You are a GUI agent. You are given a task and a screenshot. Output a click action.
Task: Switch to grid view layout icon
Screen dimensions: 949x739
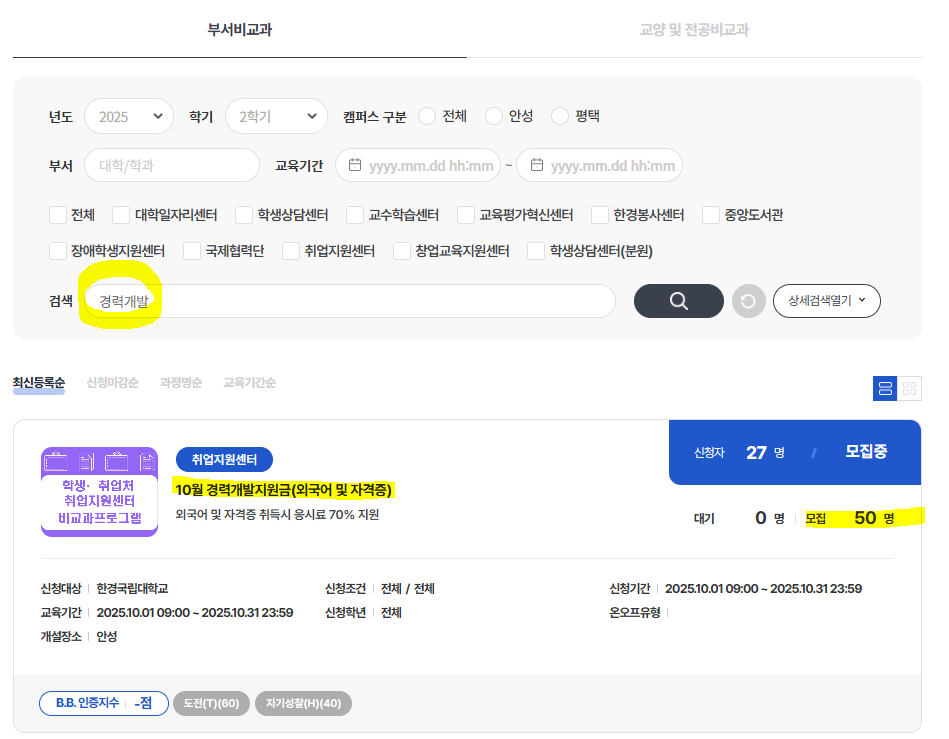coord(910,389)
